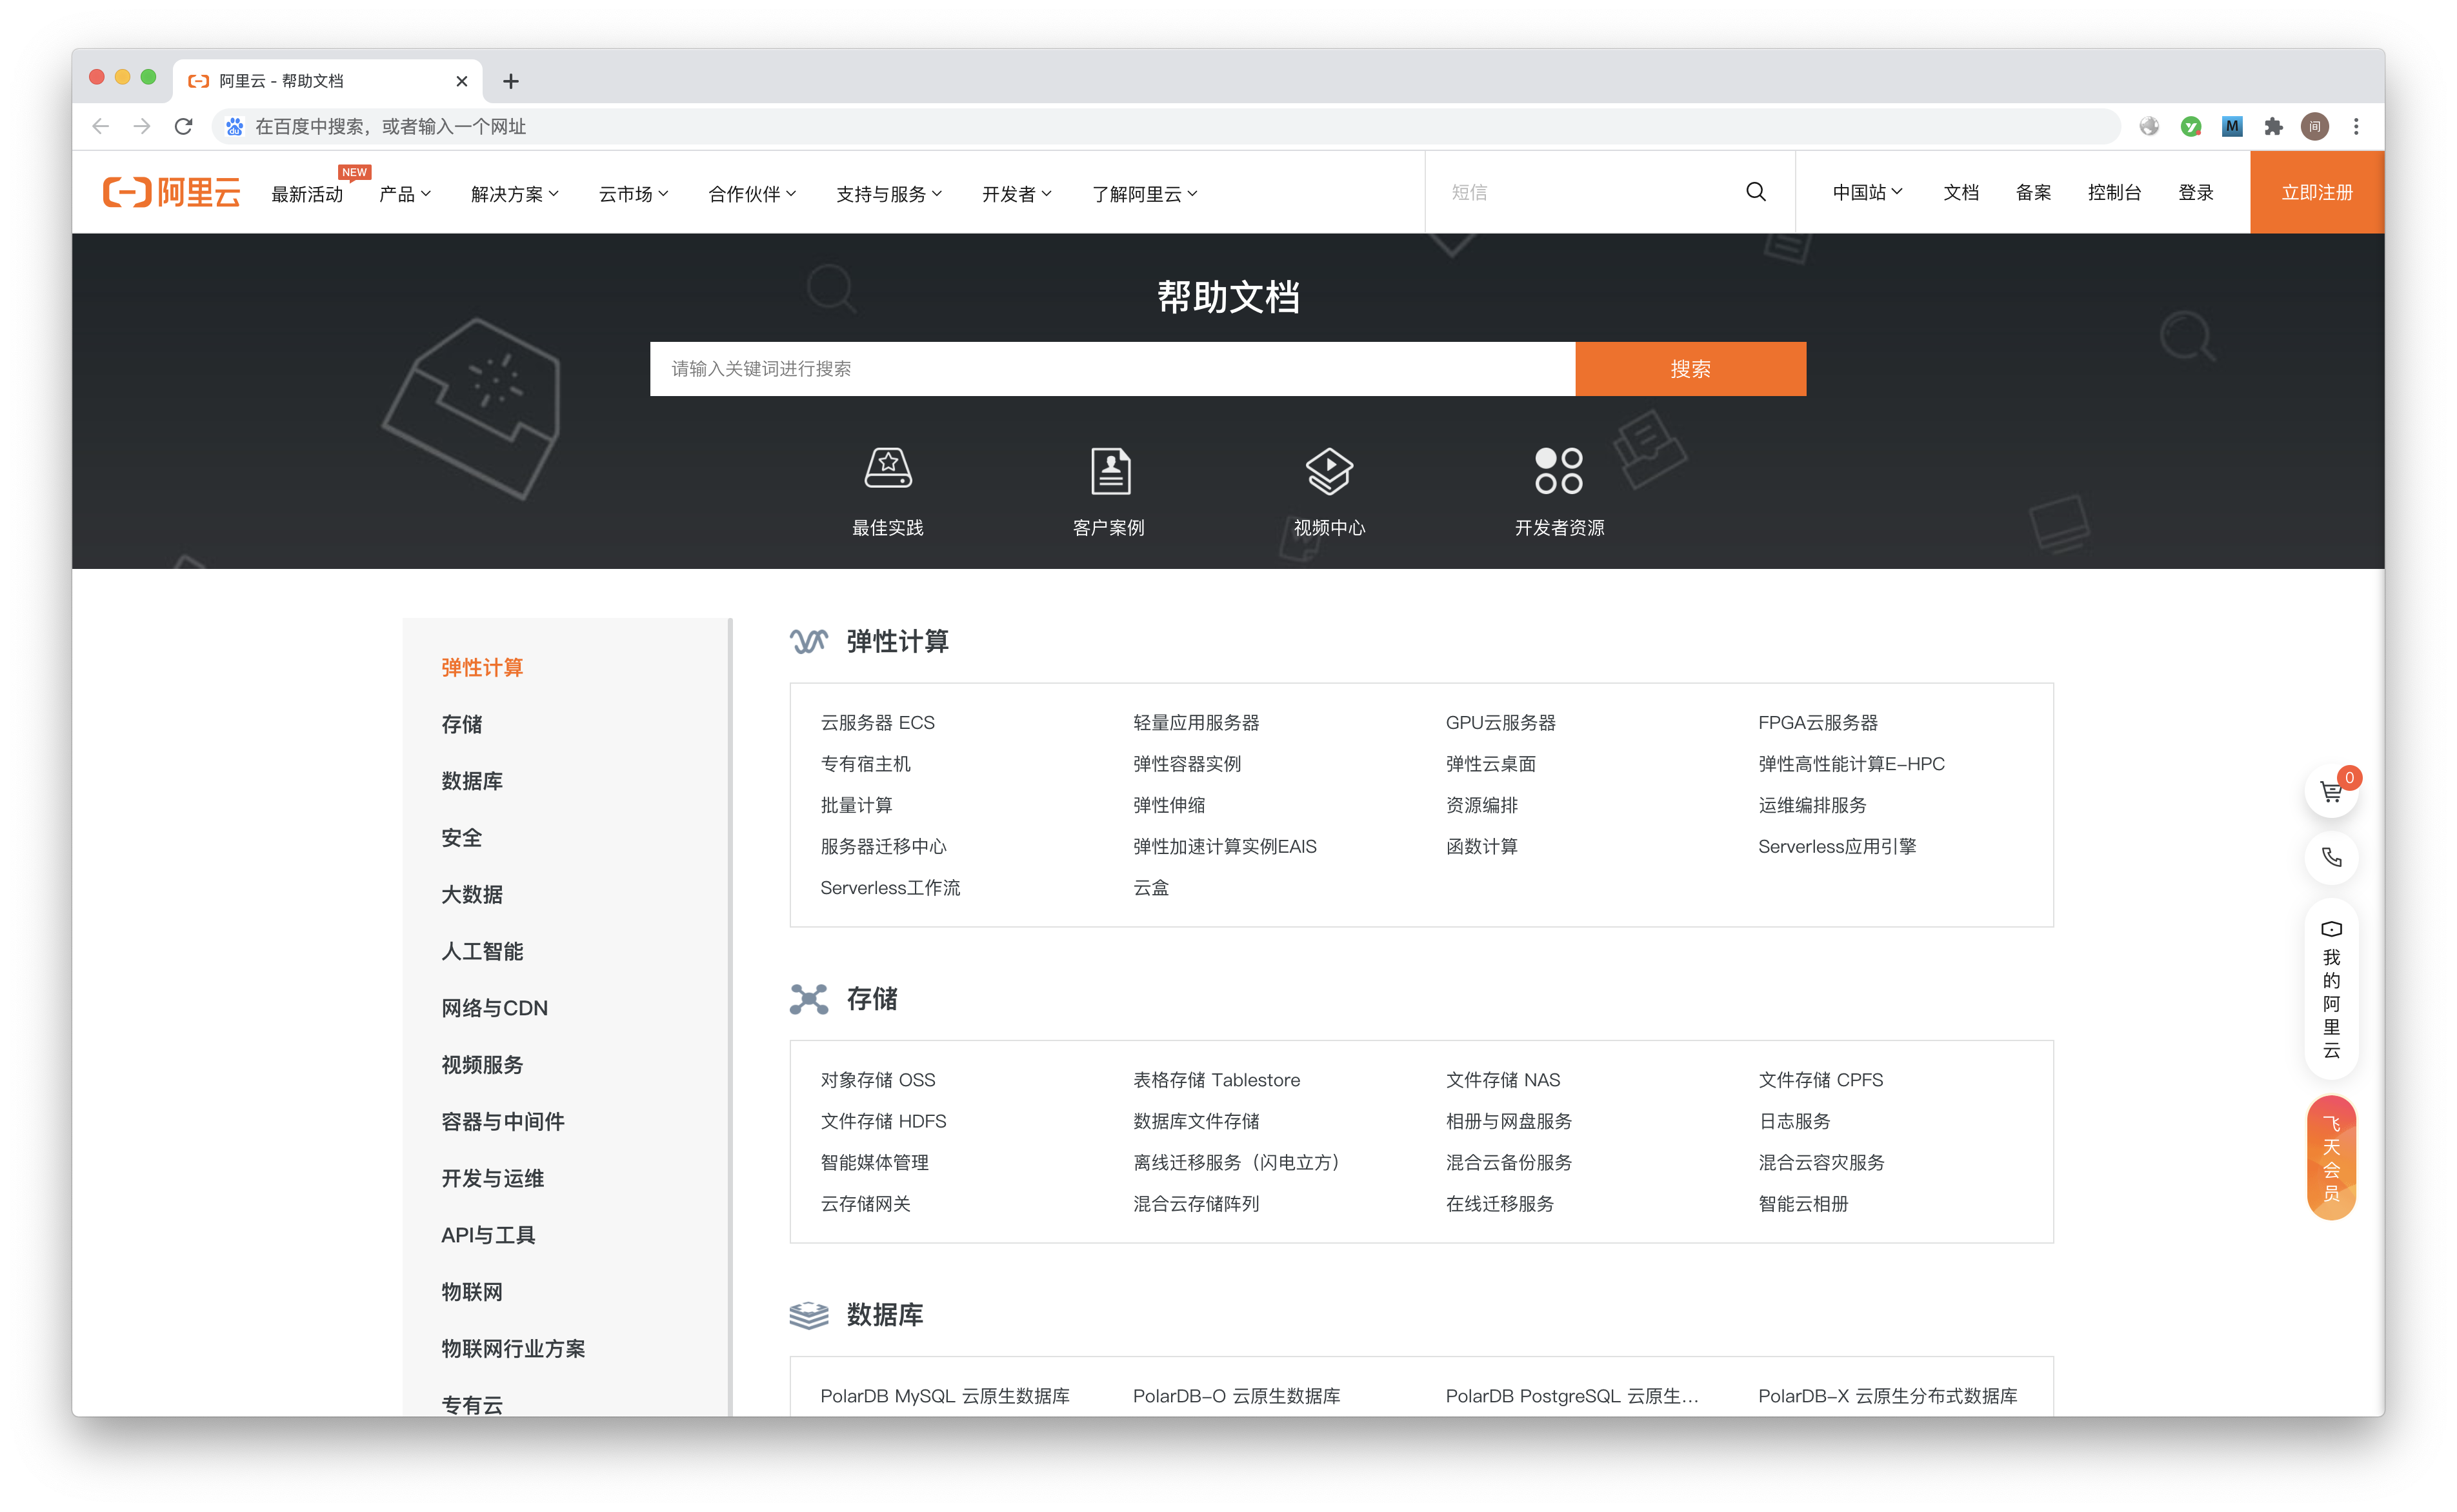The width and height of the screenshot is (2457, 1512).
Task: Expand the 支持与服务 dropdown menu
Action: 889,193
